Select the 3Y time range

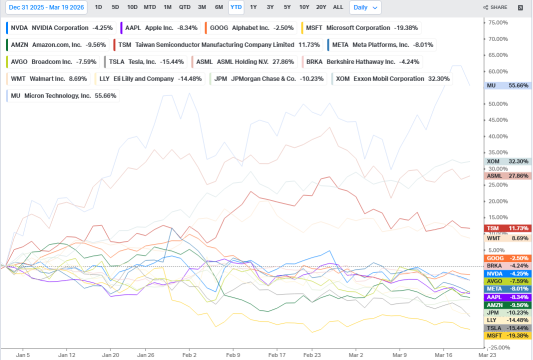pos(270,7)
